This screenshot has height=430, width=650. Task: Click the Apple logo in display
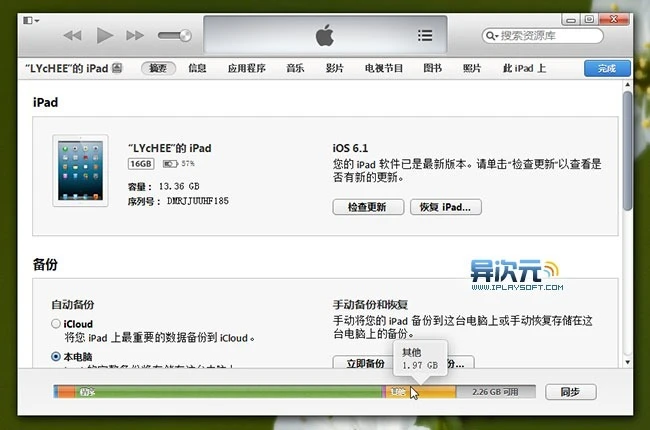pos(325,35)
